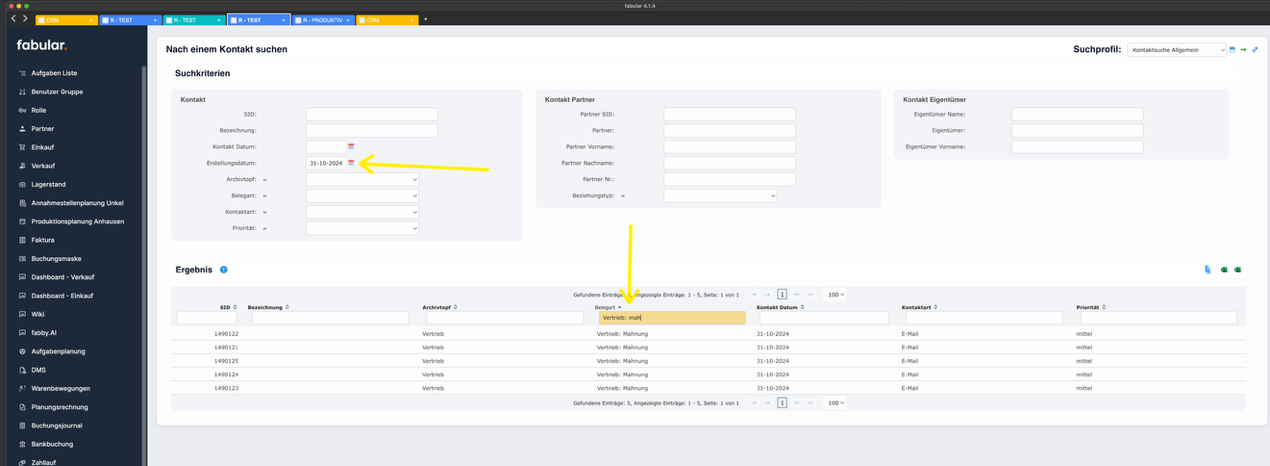The image size is (1270, 466).
Task: Open Faktura in the sidebar
Action: click(x=43, y=240)
